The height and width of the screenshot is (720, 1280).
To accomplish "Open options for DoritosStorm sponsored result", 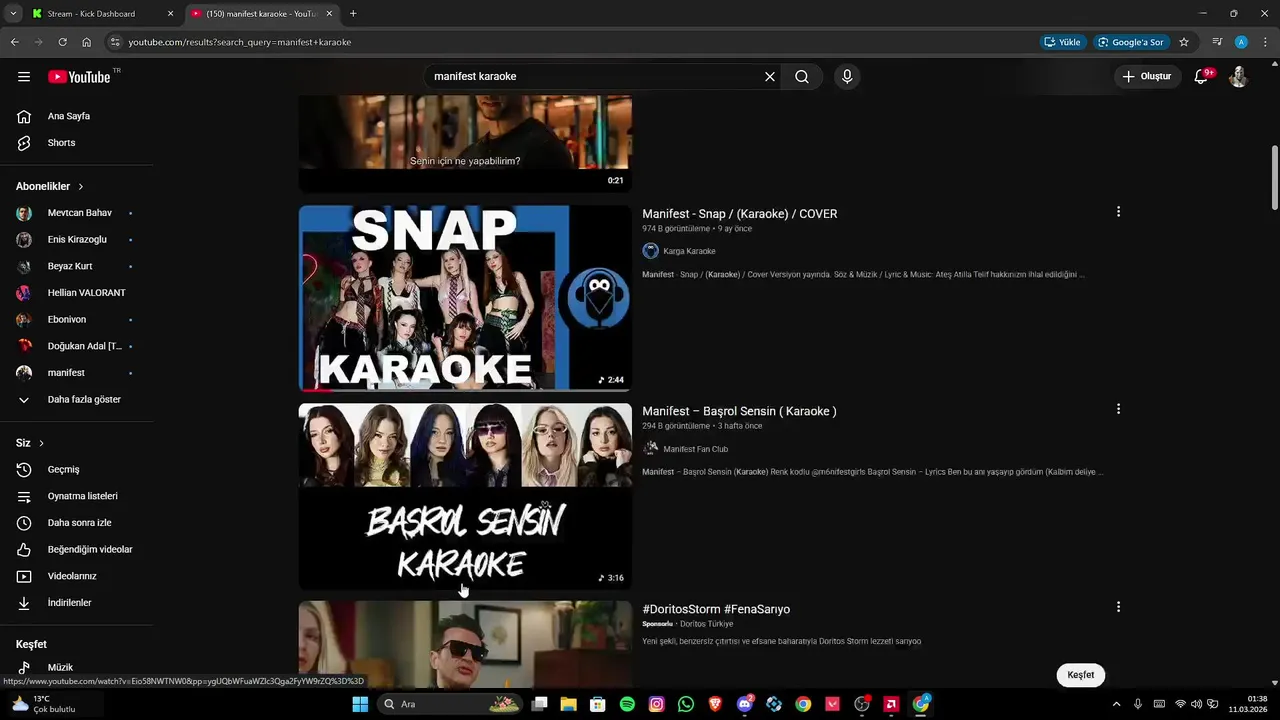I will coord(1118,607).
